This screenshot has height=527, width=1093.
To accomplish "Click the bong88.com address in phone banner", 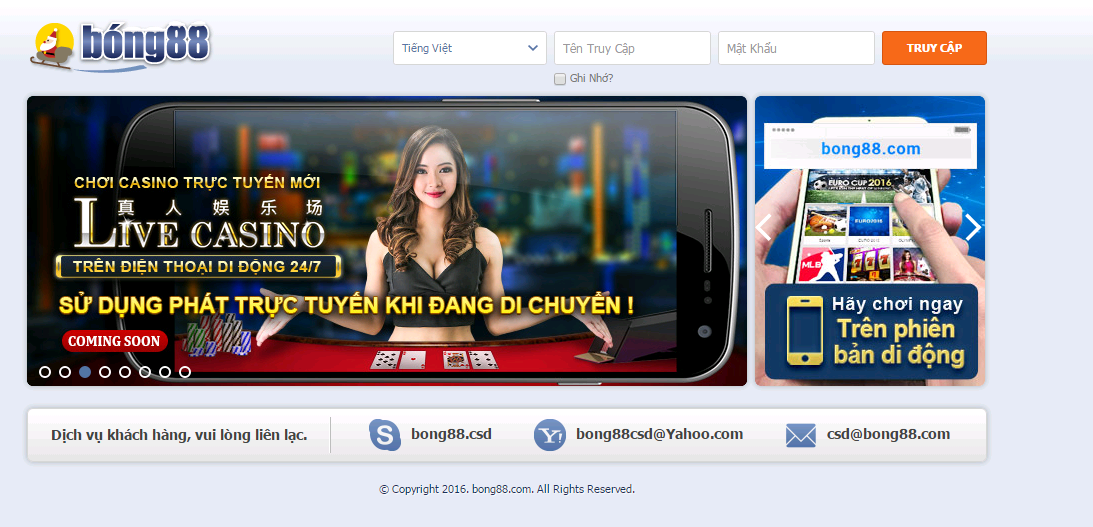I will click(x=871, y=148).
